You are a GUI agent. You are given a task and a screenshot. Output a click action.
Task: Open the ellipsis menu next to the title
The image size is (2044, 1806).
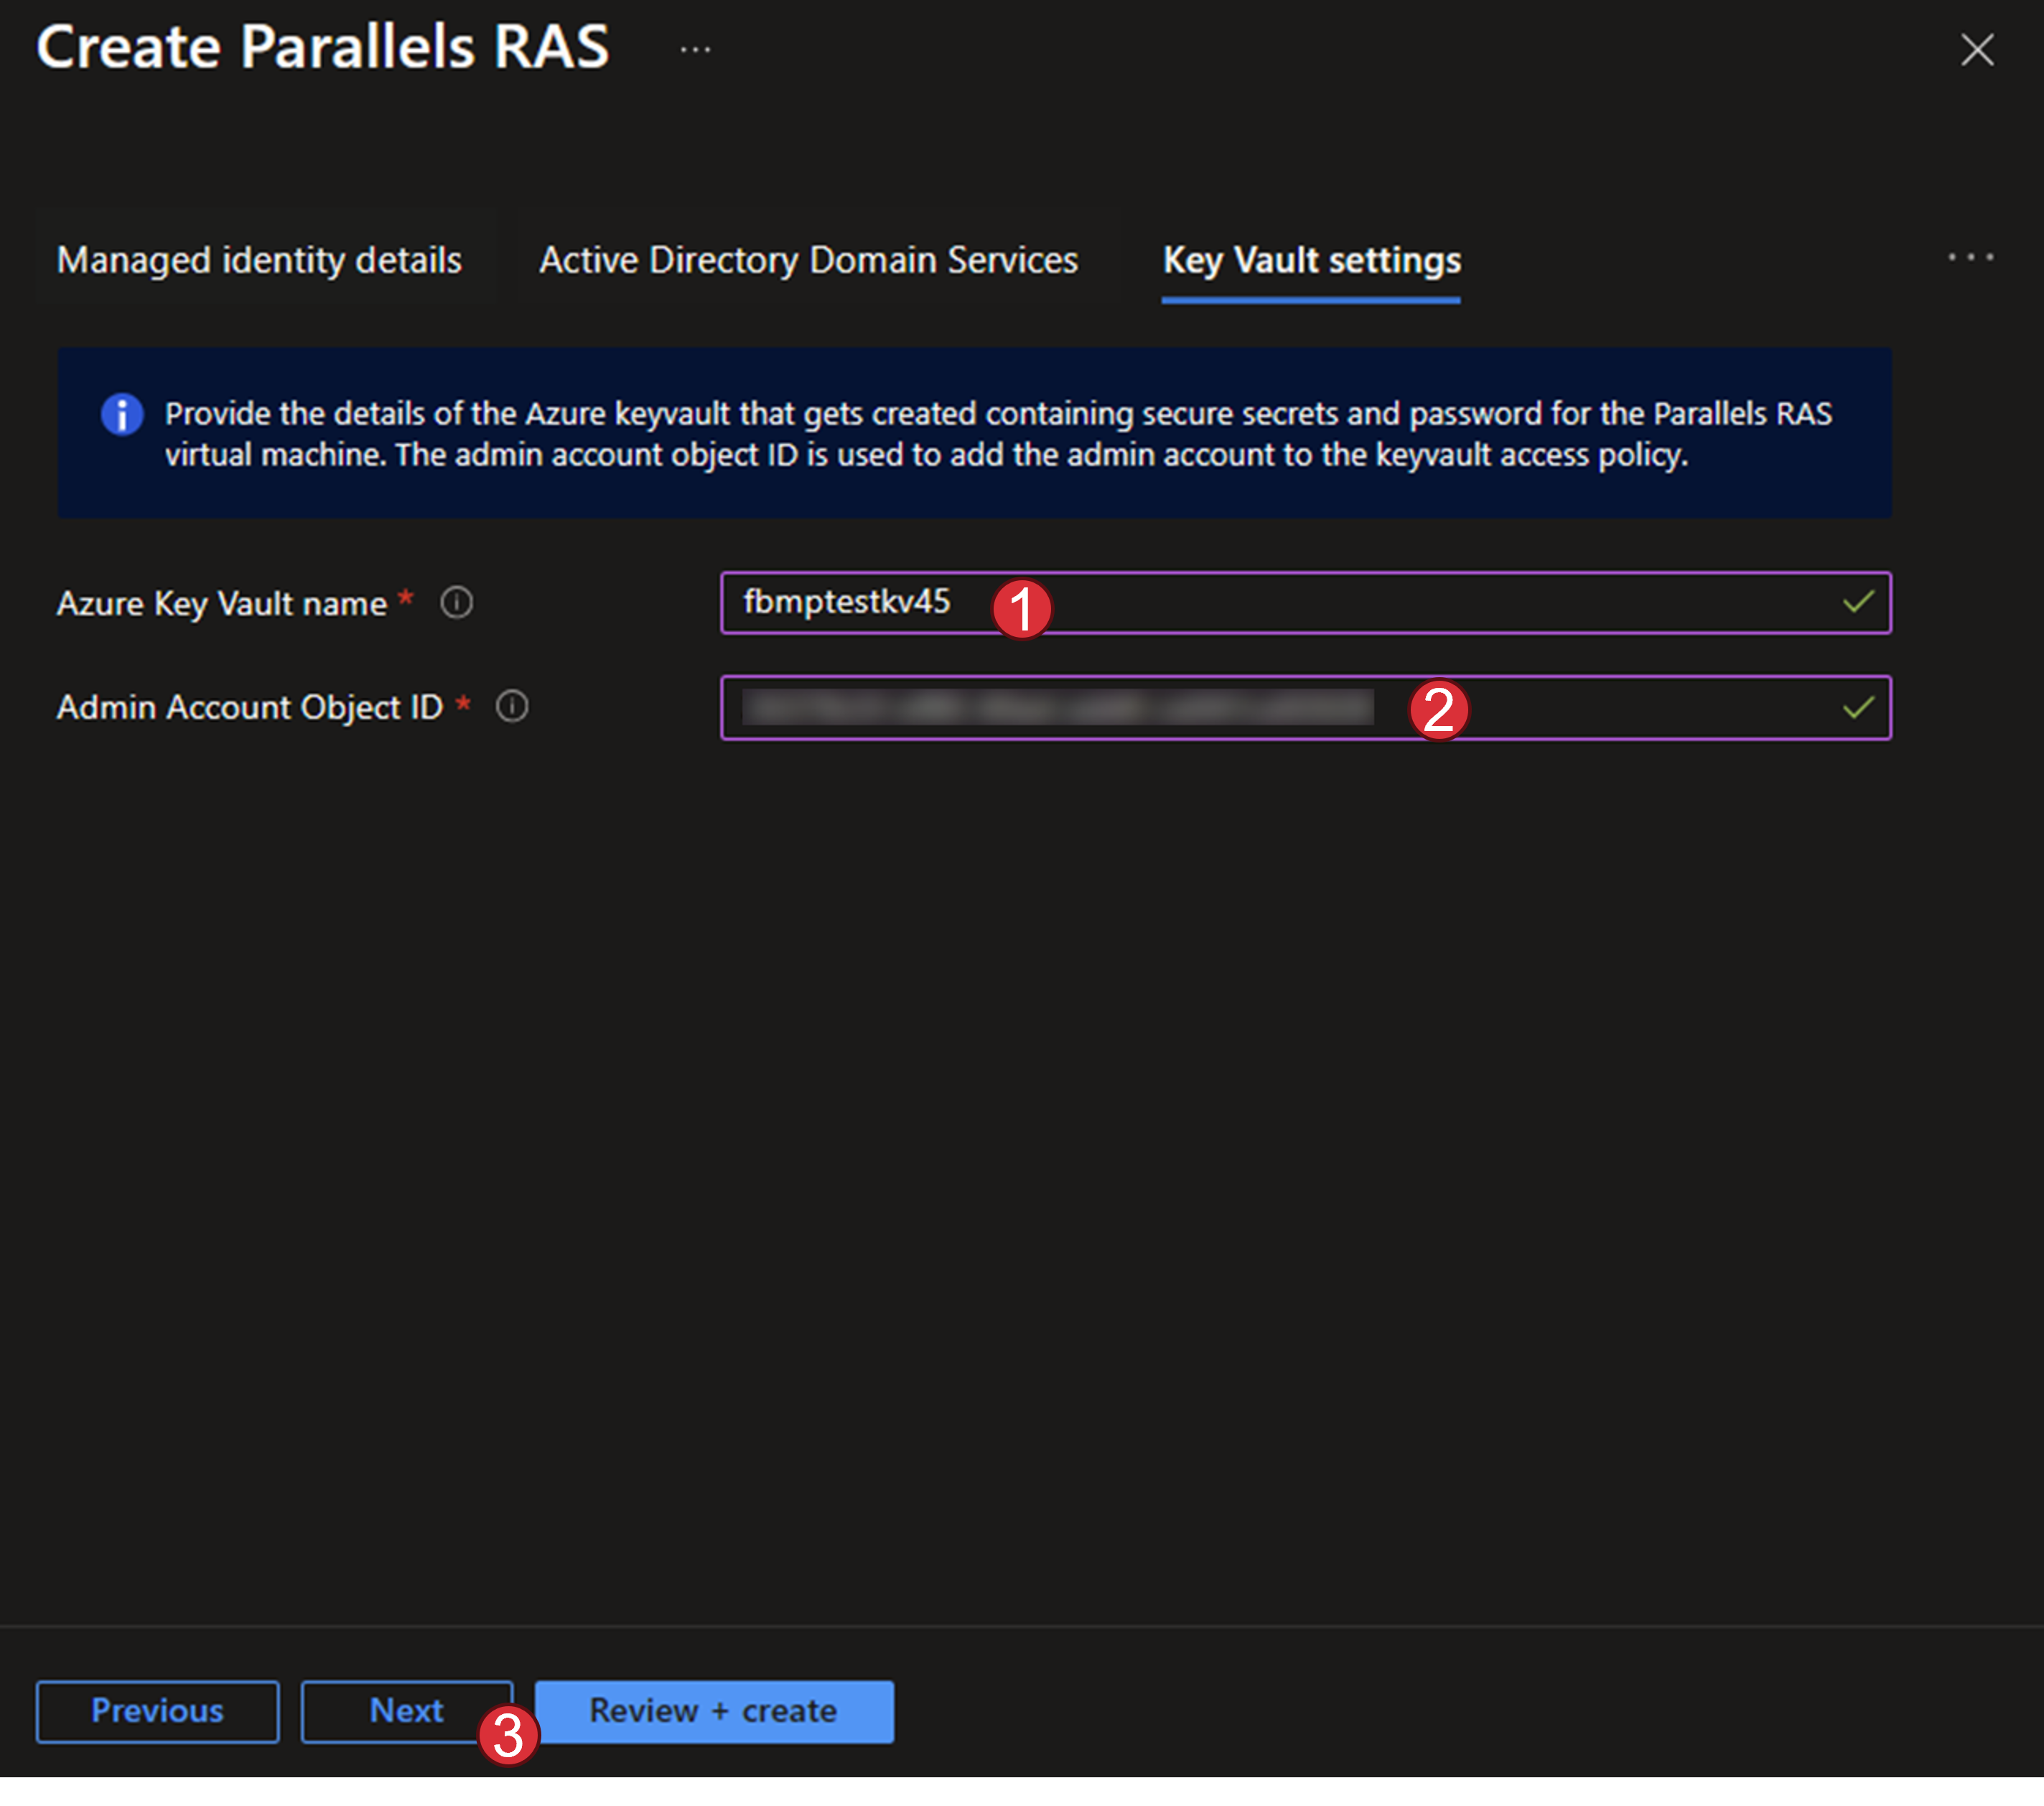(695, 49)
